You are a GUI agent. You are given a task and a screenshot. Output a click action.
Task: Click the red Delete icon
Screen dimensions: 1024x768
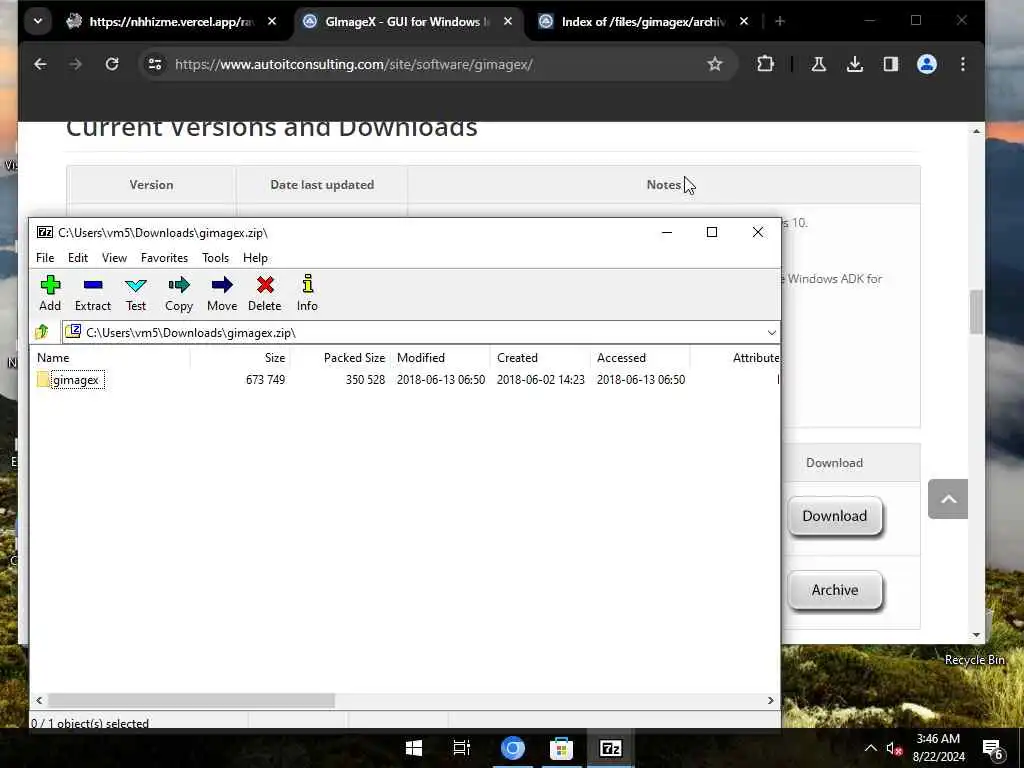tap(264, 293)
